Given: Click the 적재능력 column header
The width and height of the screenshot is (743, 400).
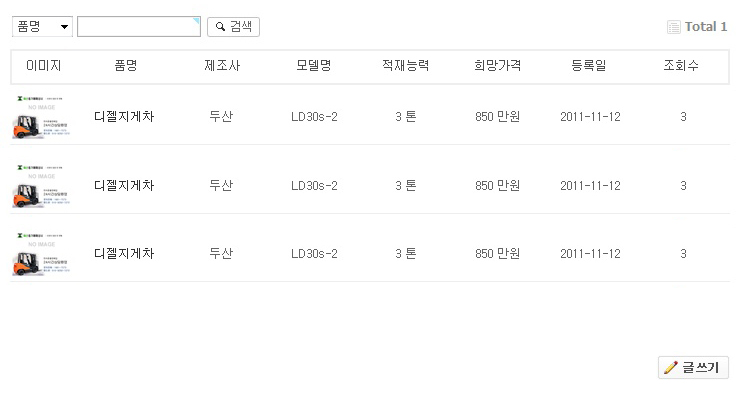Looking at the screenshot, I should coord(406,66).
